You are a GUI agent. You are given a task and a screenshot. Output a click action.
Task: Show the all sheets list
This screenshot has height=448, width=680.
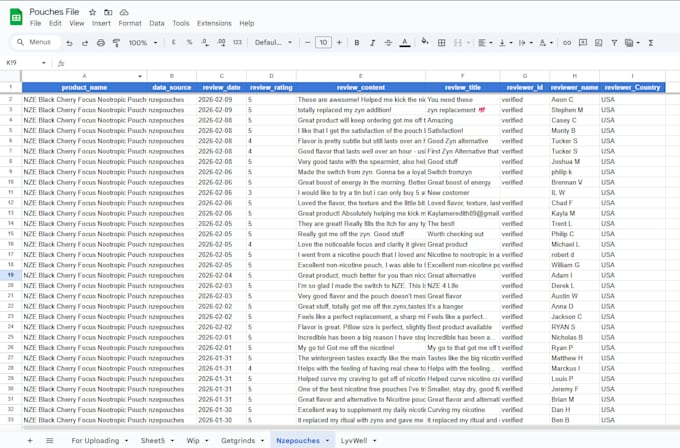pos(50,441)
